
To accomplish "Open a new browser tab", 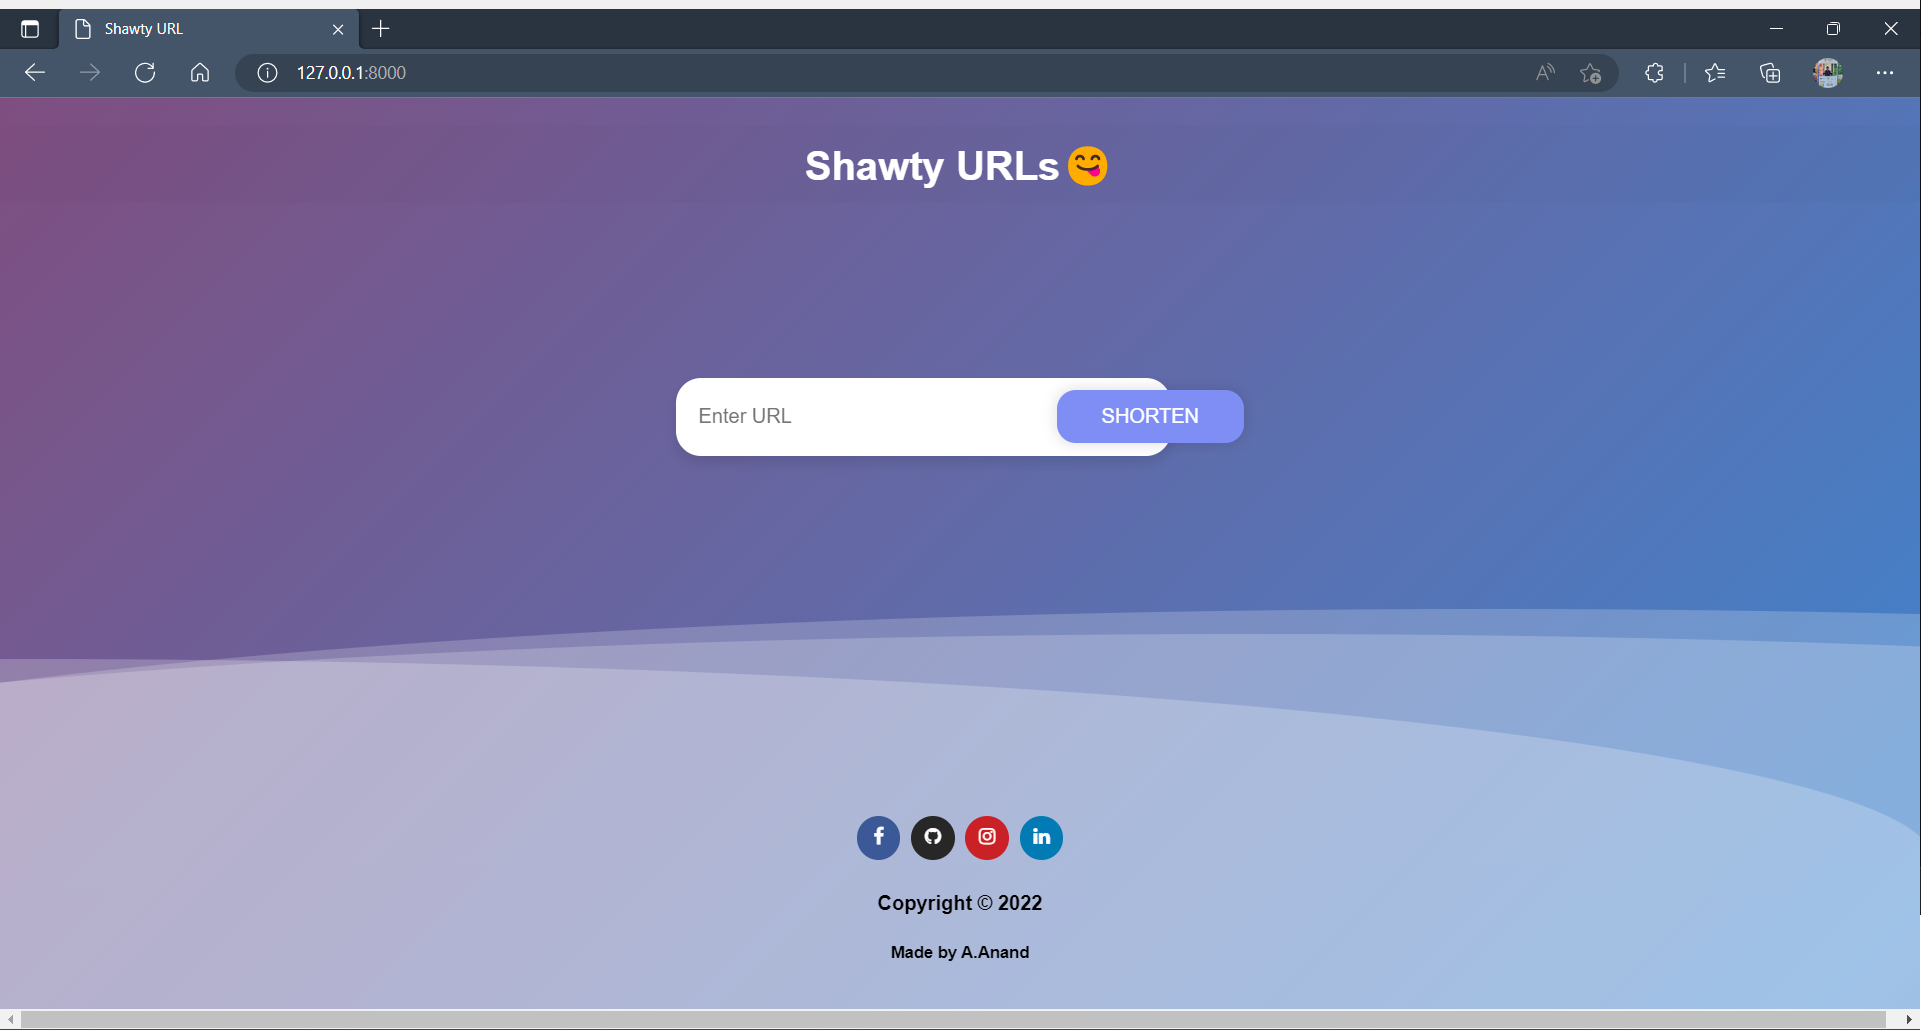I will (380, 28).
